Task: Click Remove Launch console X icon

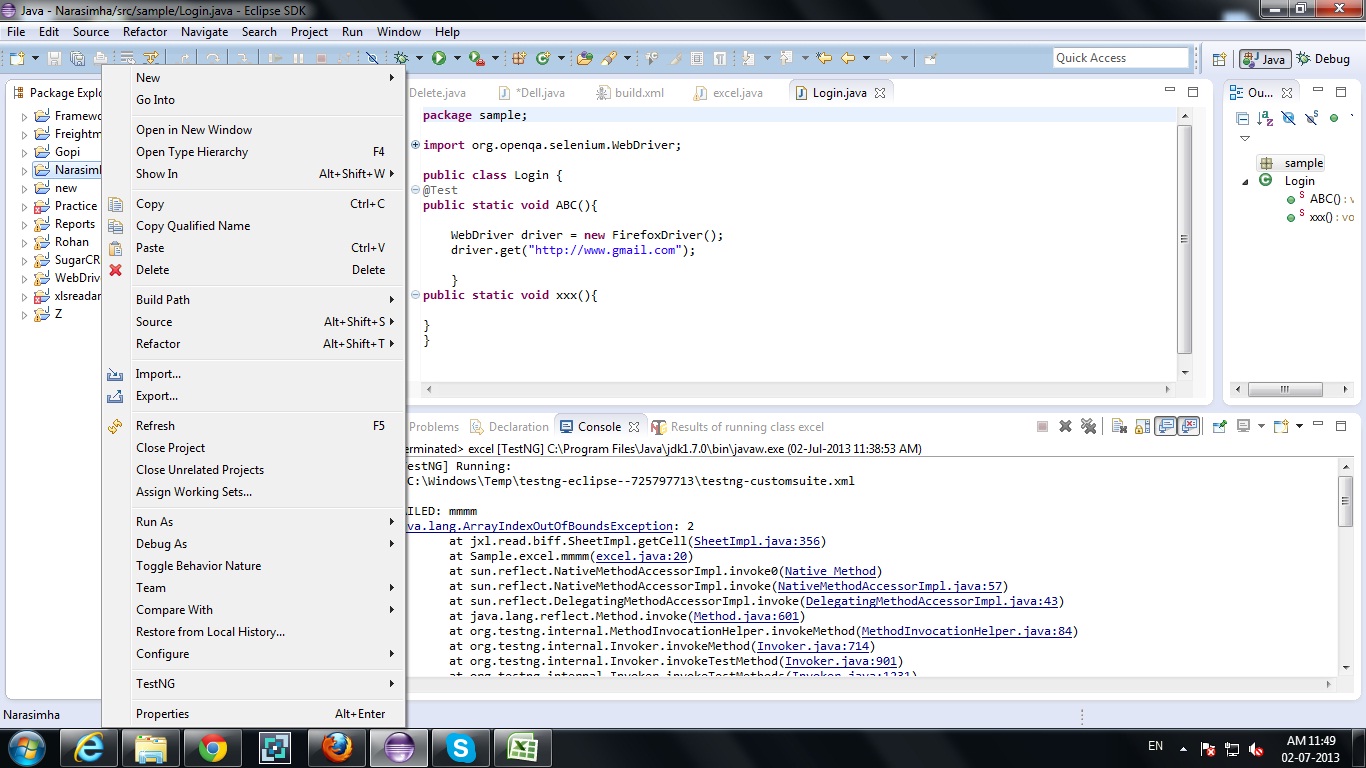Action: tap(1065, 426)
